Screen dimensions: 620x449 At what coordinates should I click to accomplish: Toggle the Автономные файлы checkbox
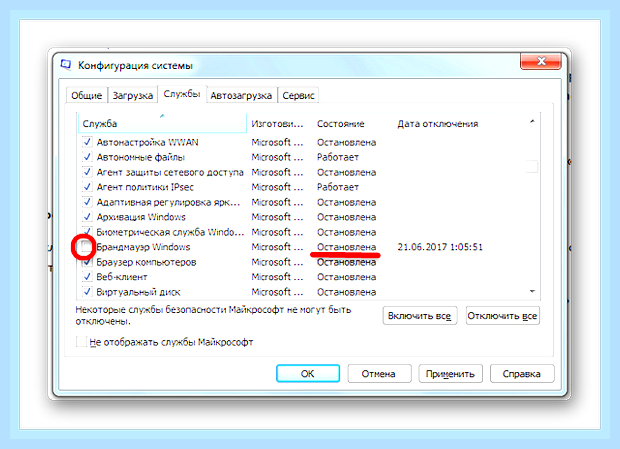(87, 157)
